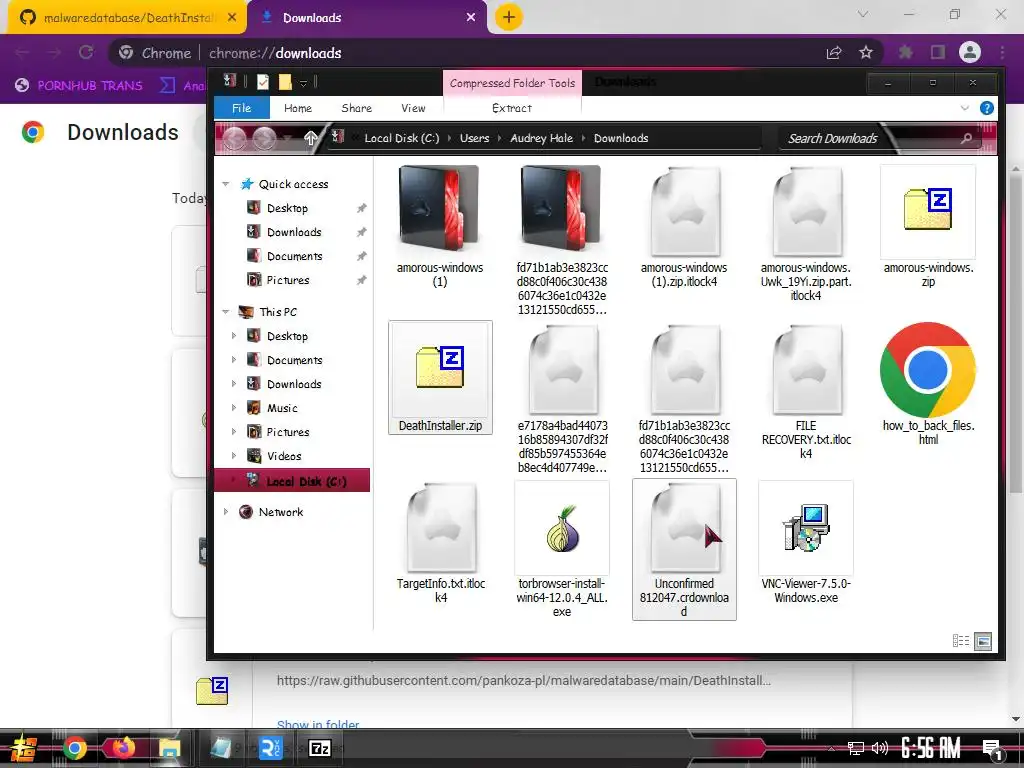Click Audrey Hale in the address breadcrumb
The width and height of the screenshot is (1024, 768).
541,138
